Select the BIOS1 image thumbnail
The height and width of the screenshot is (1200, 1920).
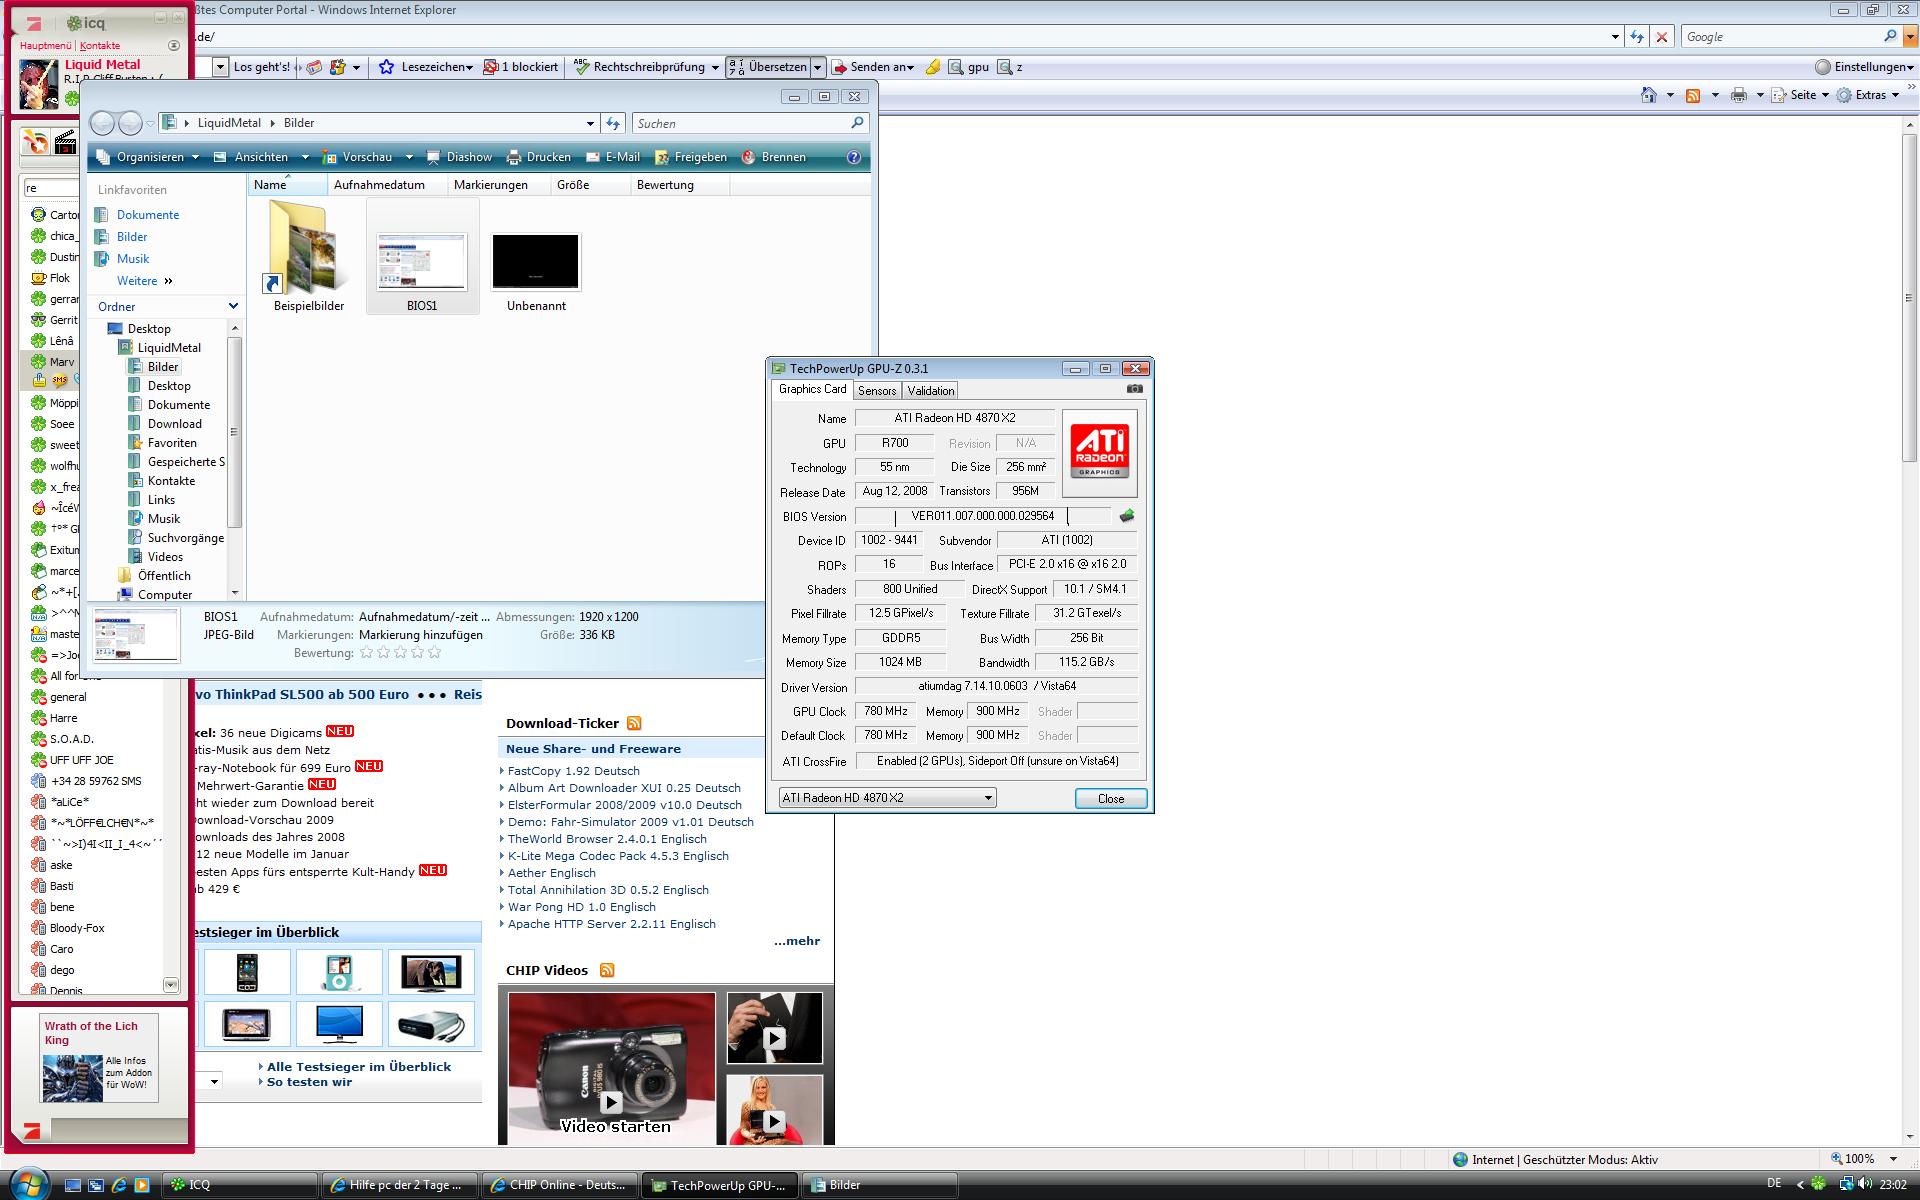422,261
